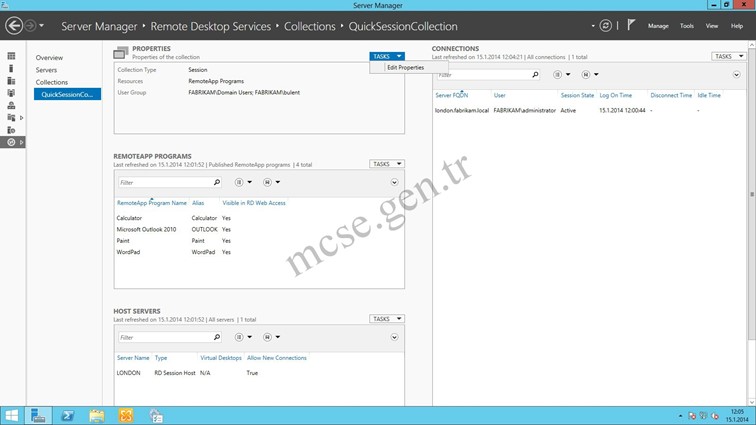The width and height of the screenshot is (756, 425).
Task: Click search magnifier in Host Servers filter
Action: click(217, 337)
